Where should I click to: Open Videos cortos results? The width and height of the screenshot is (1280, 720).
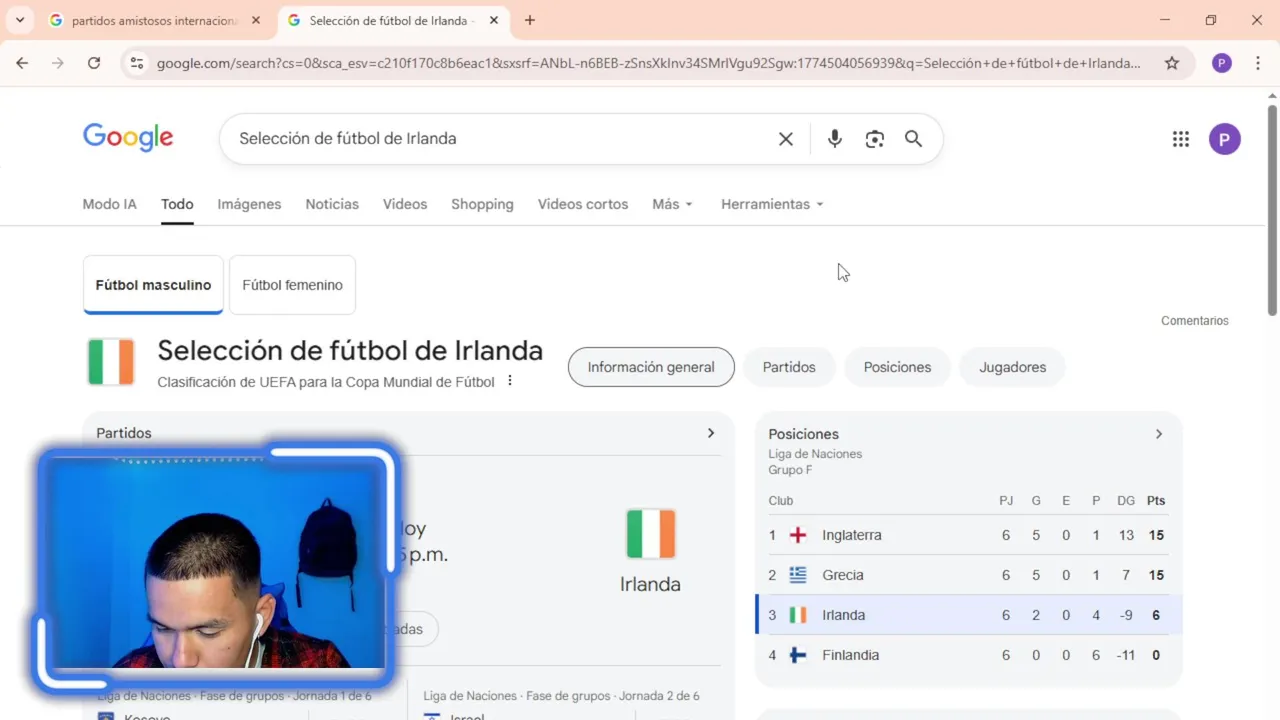point(583,204)
